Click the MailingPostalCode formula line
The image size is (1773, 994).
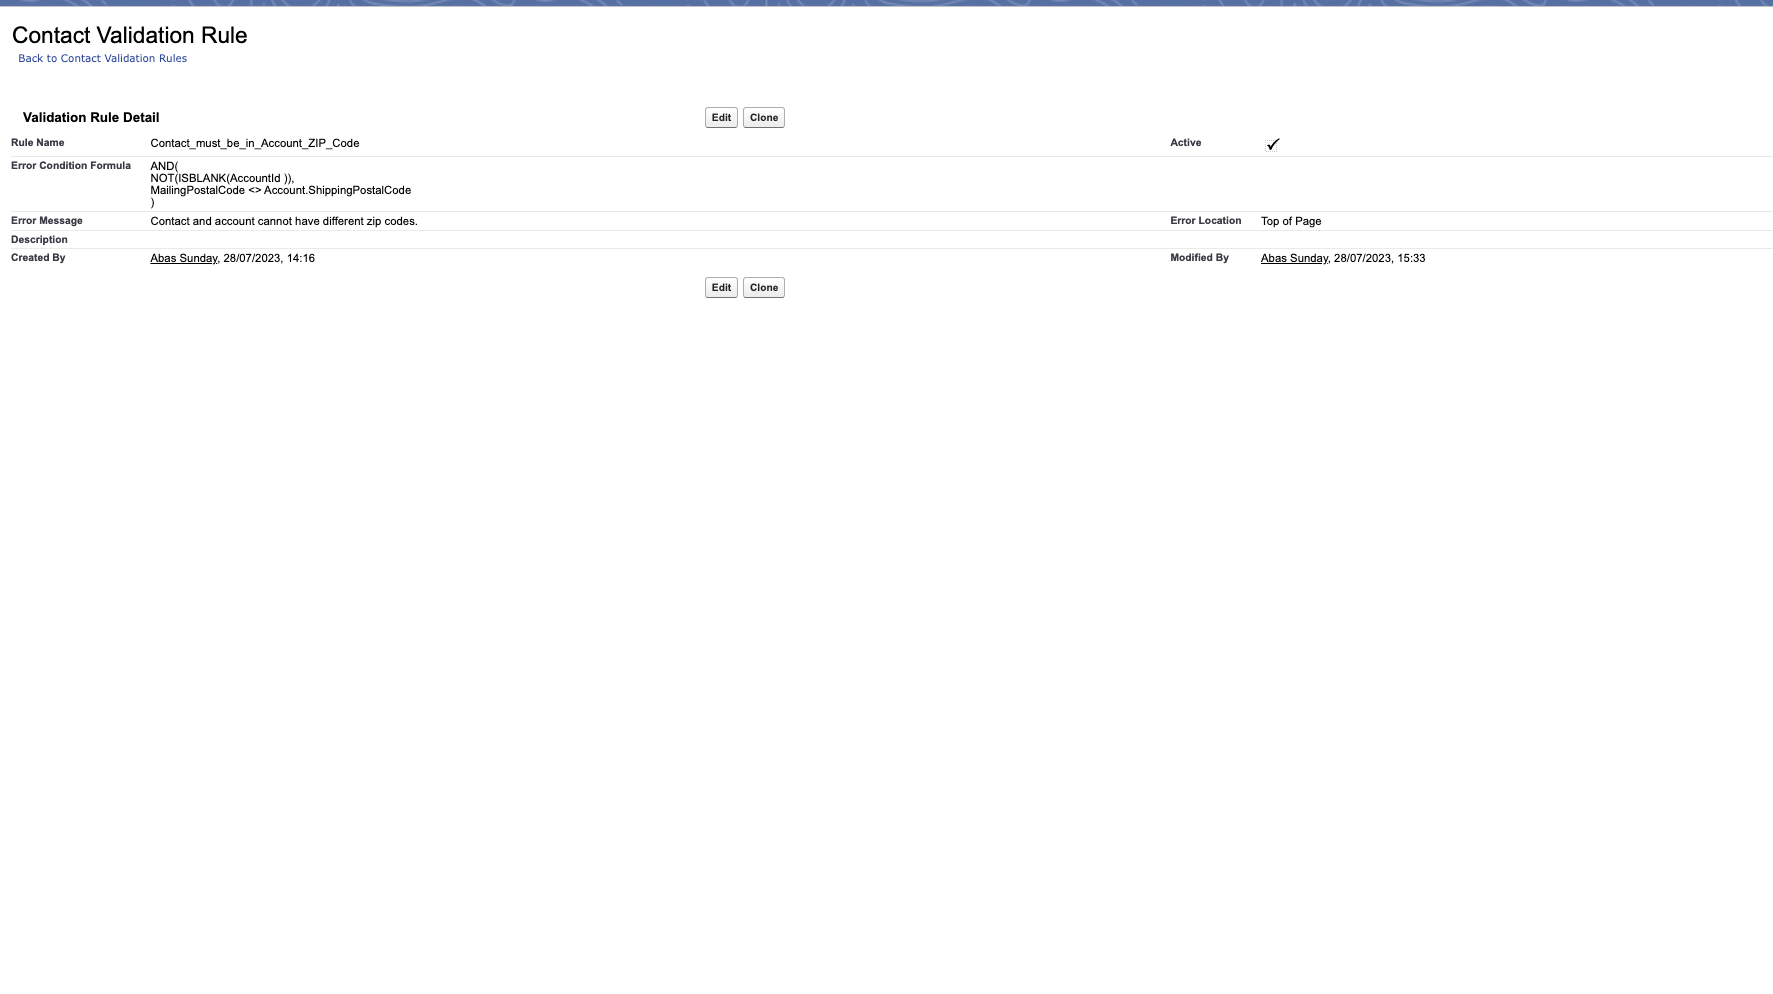click(281, 190)
